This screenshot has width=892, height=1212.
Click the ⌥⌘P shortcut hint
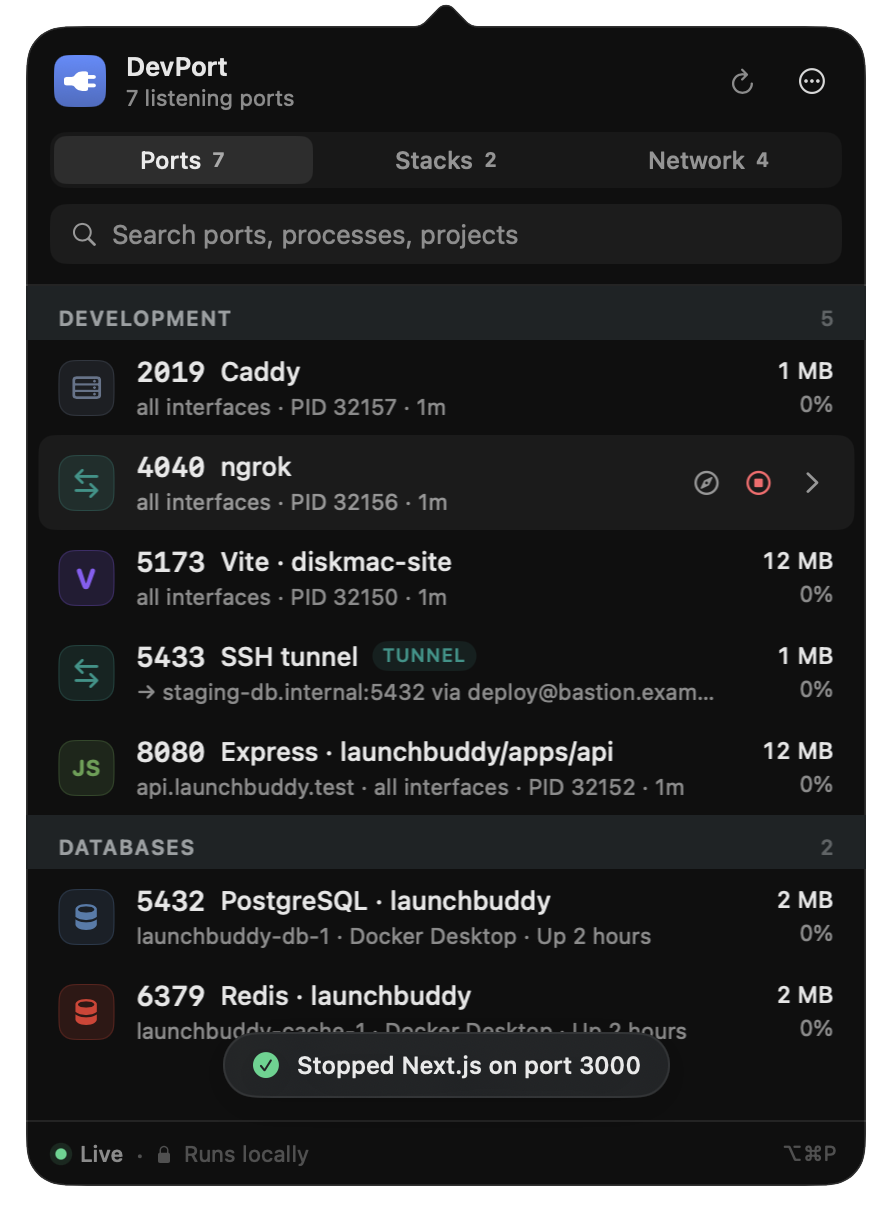click(810, 1154)
